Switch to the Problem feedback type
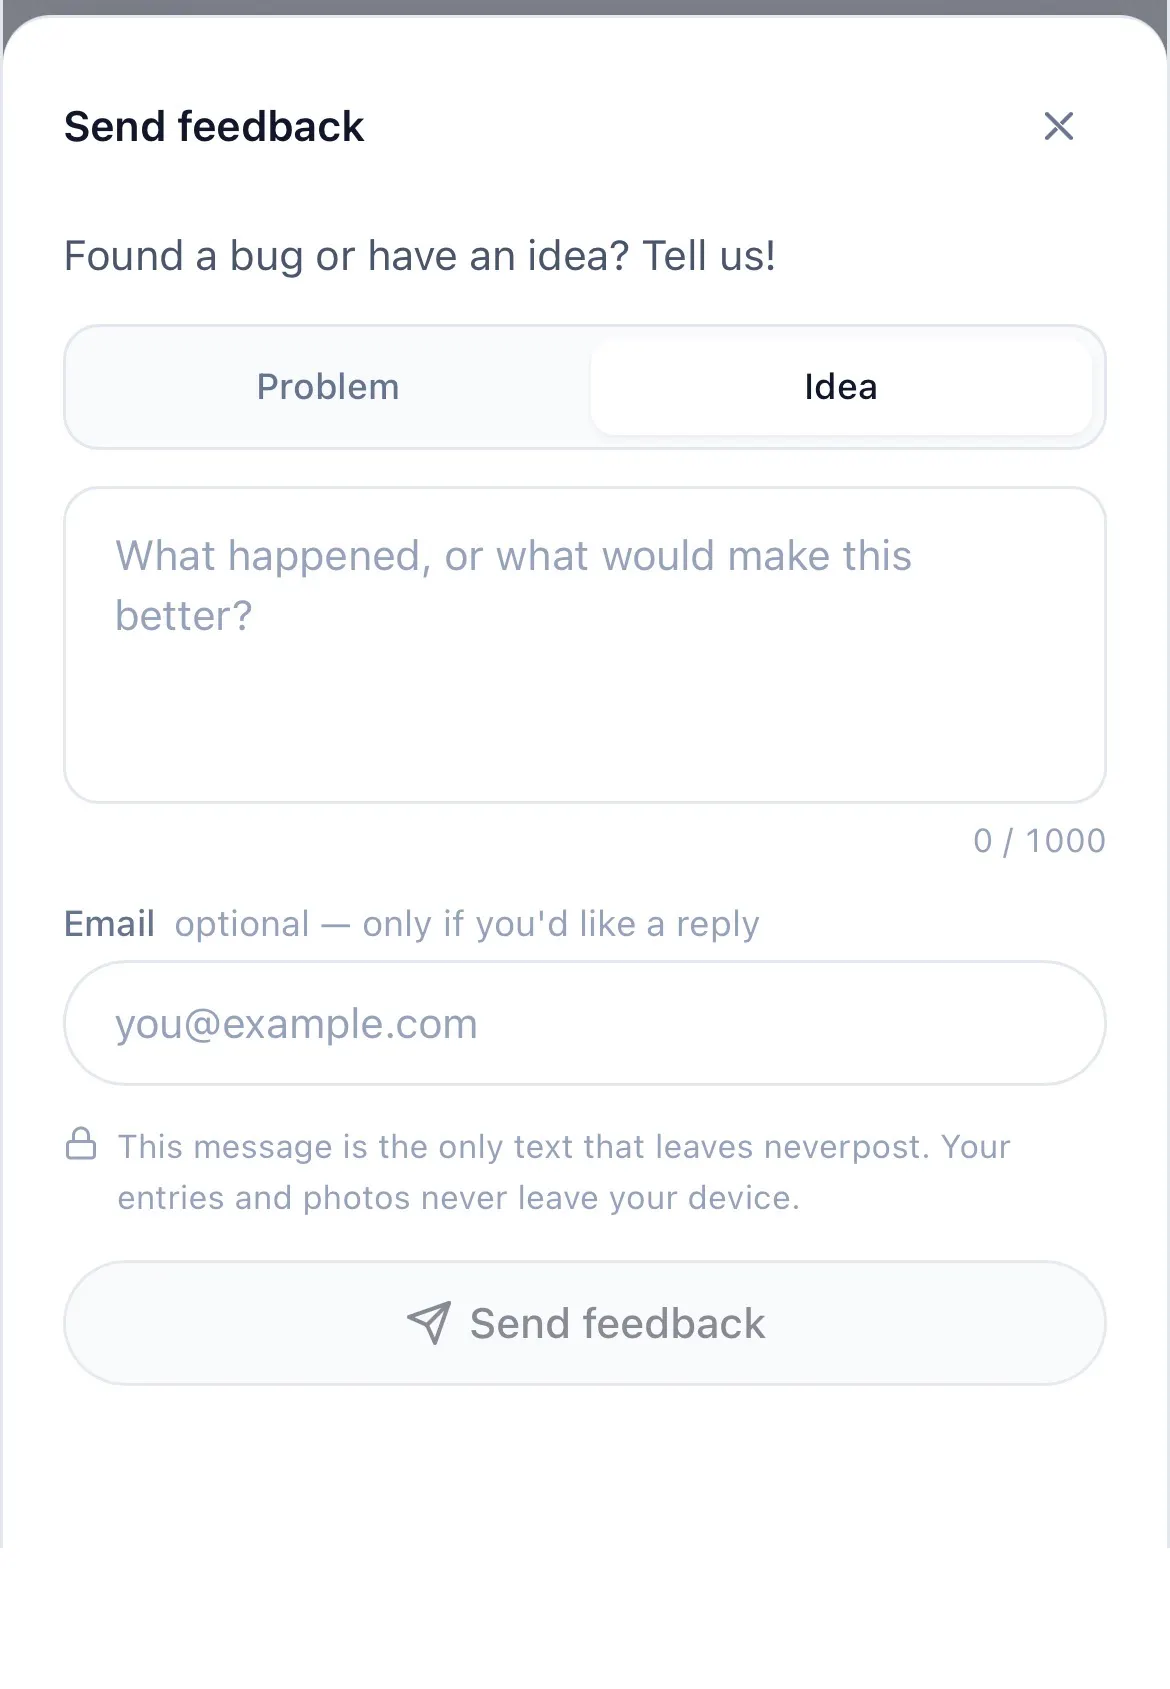The image size is (1170, 1689). (328, 387)
